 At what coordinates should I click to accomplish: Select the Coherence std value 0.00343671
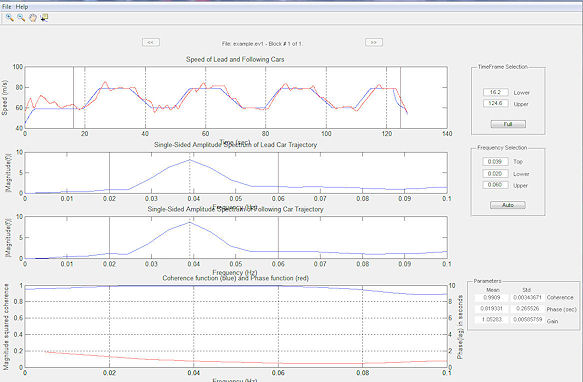point(527,298)
